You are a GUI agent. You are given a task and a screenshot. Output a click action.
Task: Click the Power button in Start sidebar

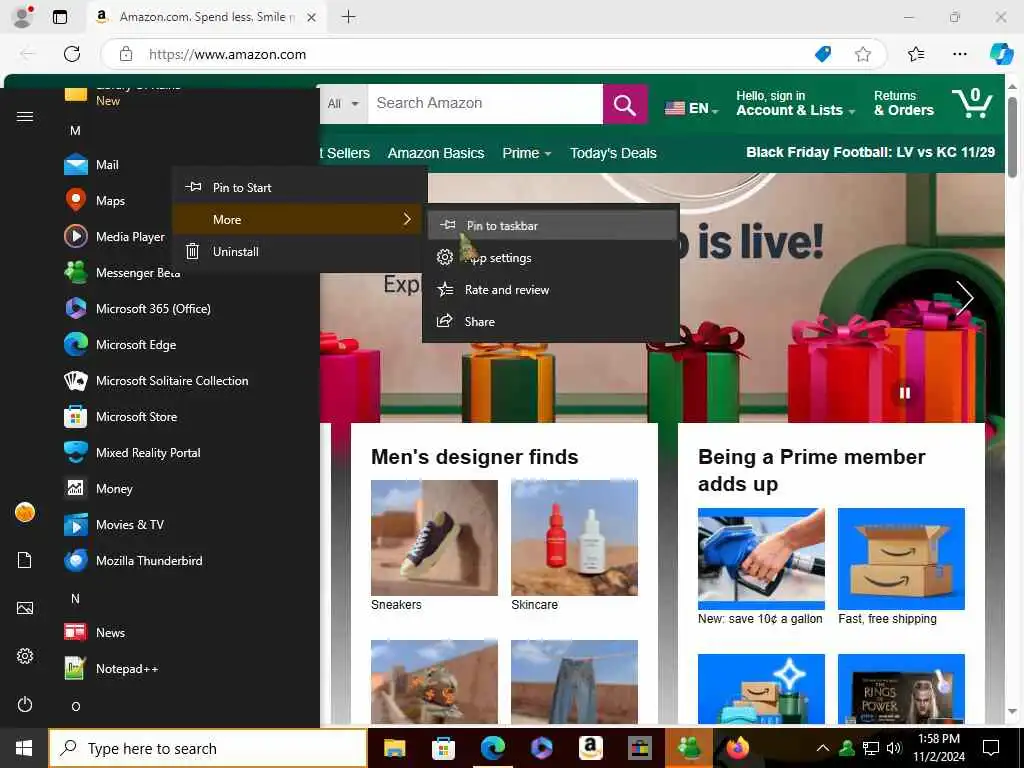pos(25,704)
